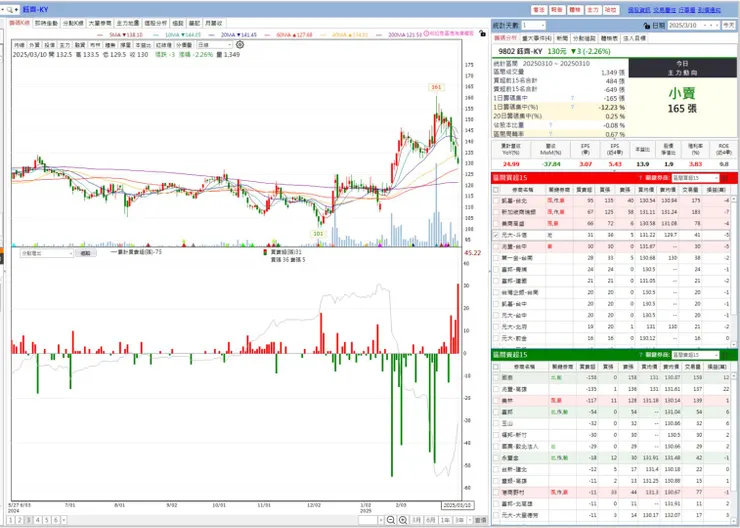The height and width of the screenshot is (528, 740).
Task: Toggle the 分價量 chart overlay button
Action: point(184,45)
